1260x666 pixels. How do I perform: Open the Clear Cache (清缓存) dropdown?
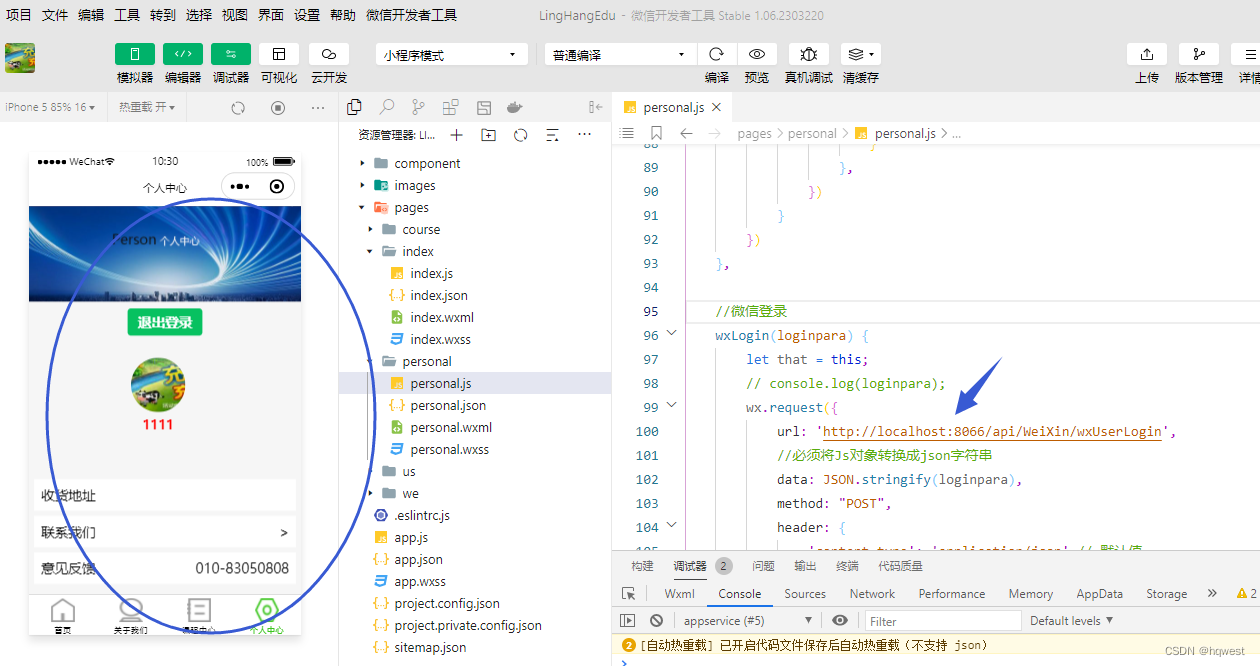tap(860, 54)
